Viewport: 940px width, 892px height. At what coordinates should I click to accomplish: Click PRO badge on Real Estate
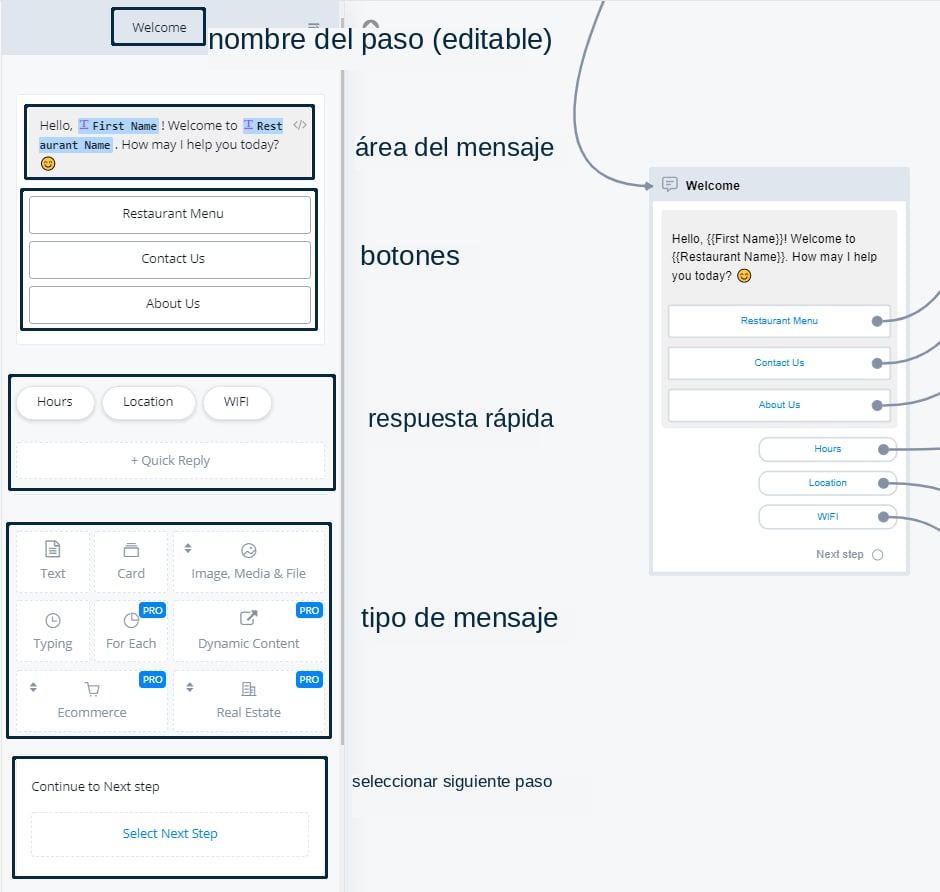309,679
